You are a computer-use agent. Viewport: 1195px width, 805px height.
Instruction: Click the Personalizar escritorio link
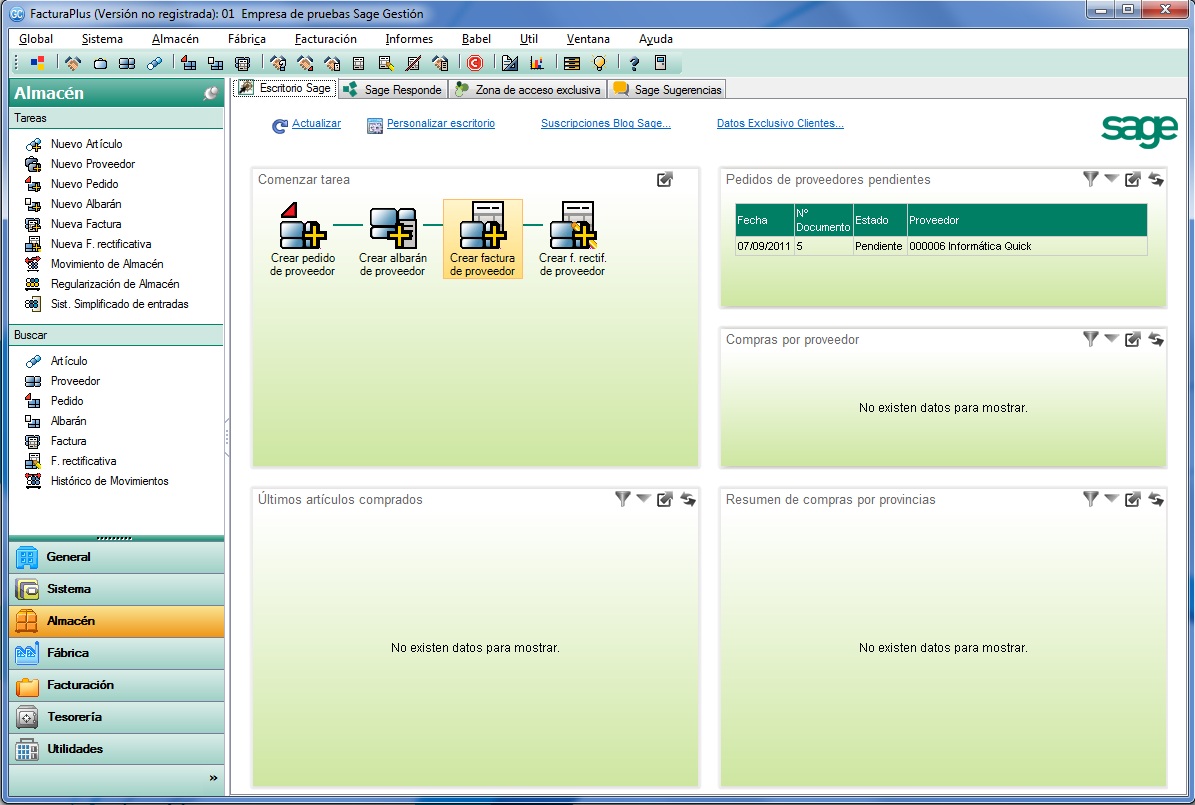tap(441, 123)
